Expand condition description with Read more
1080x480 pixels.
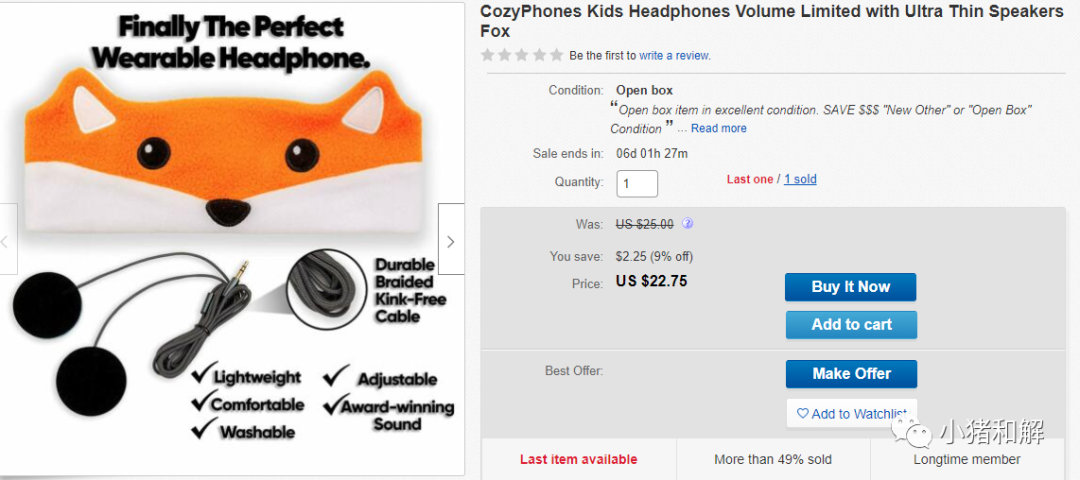(718, 128)
